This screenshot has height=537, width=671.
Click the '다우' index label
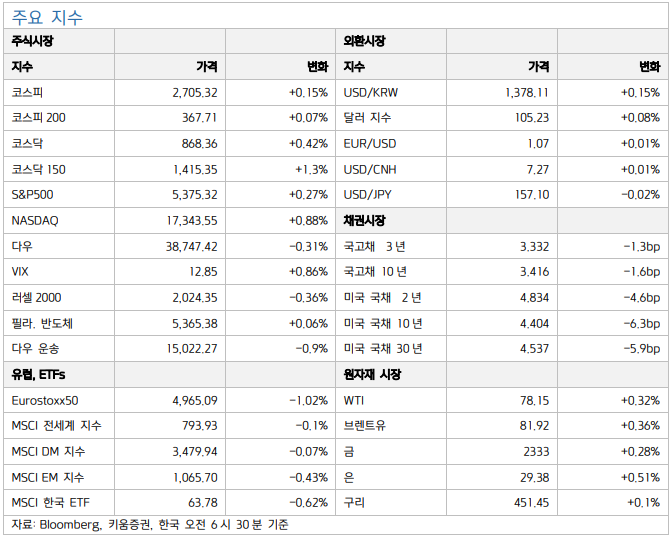(x=22, y=246)
